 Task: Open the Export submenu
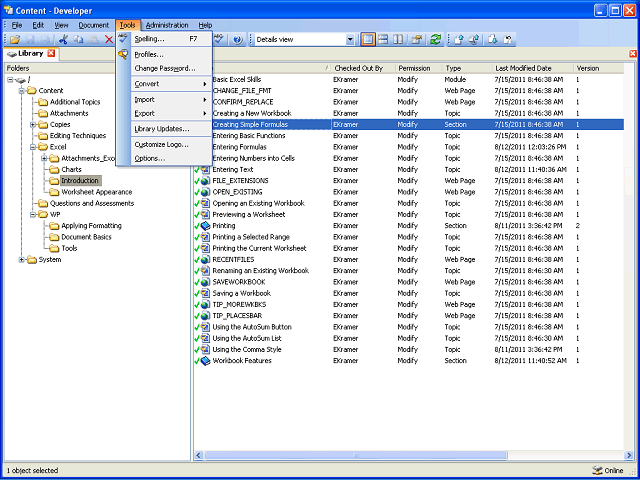pos(171,113)
